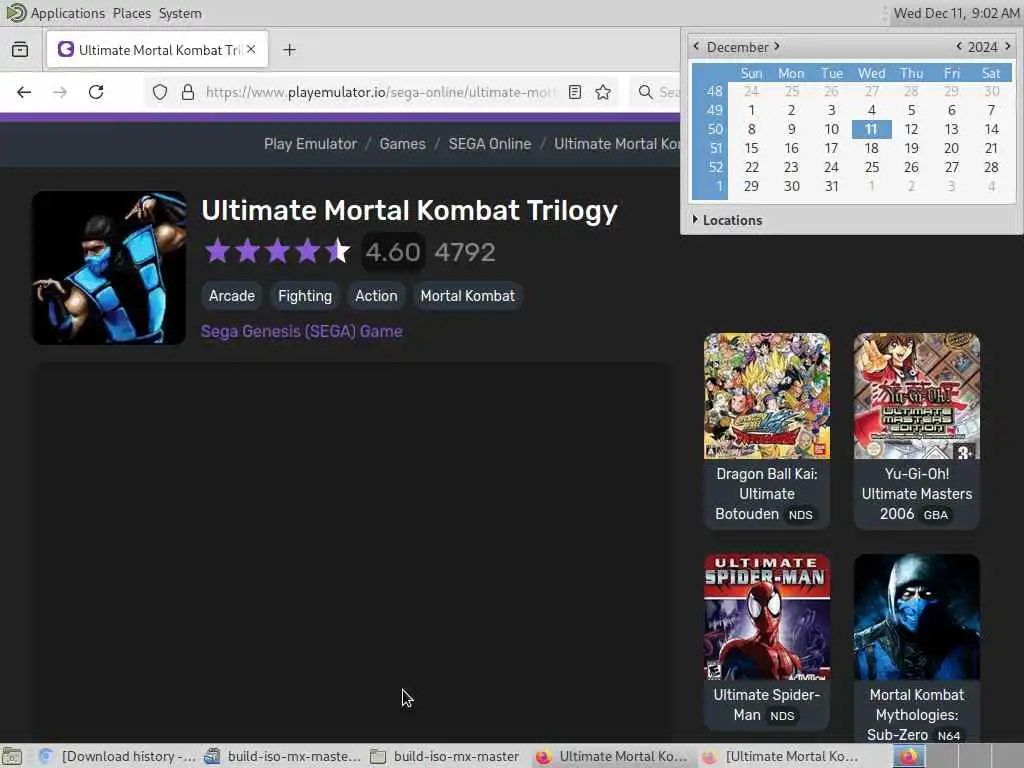Viewport: 1024px width, 768px height.
Task: Click the Play Emulator breadcrumb link
Action: [x=310, y=144]
